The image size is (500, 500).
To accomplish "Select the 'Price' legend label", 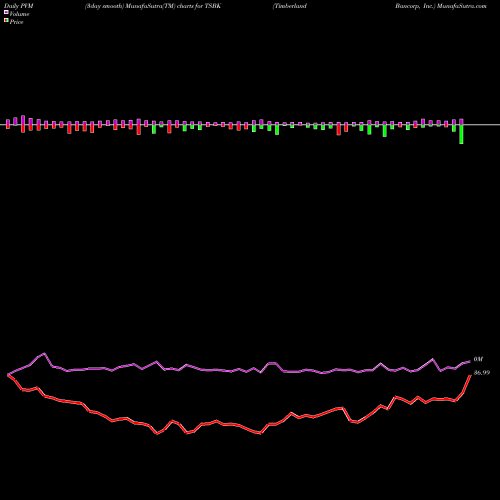I will 16,22.
